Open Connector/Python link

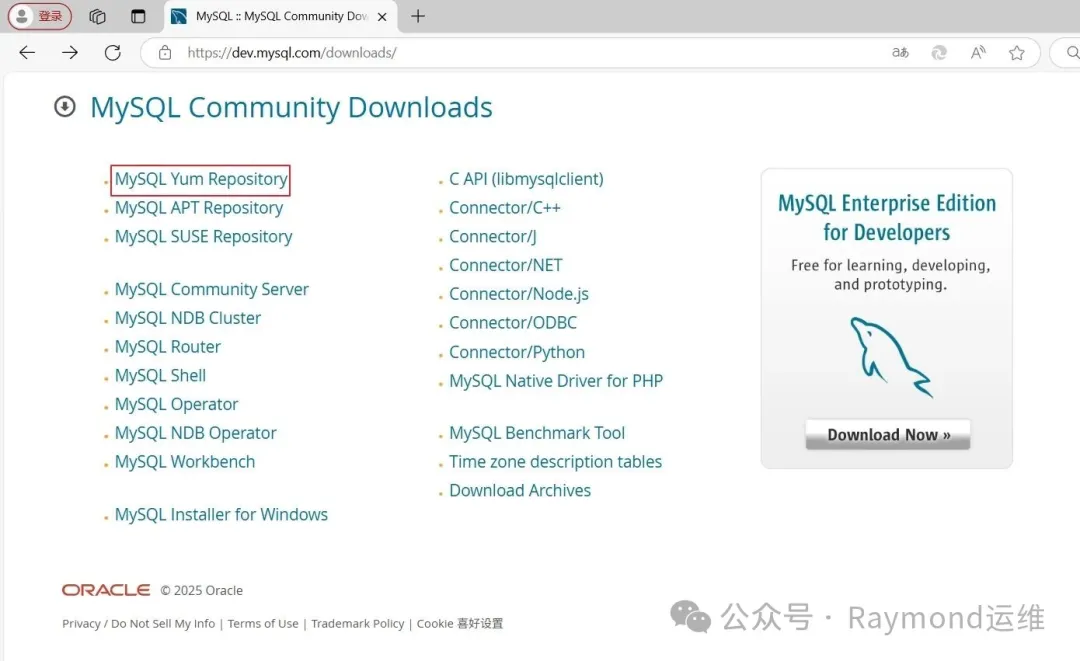tap(517, 352)
